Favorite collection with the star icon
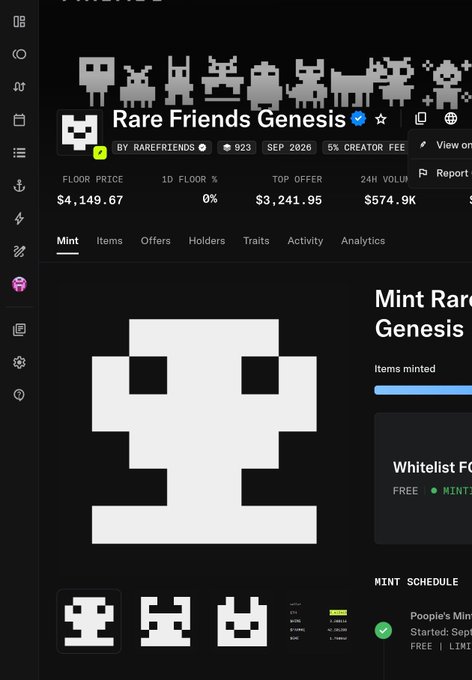 click(381, 119)
